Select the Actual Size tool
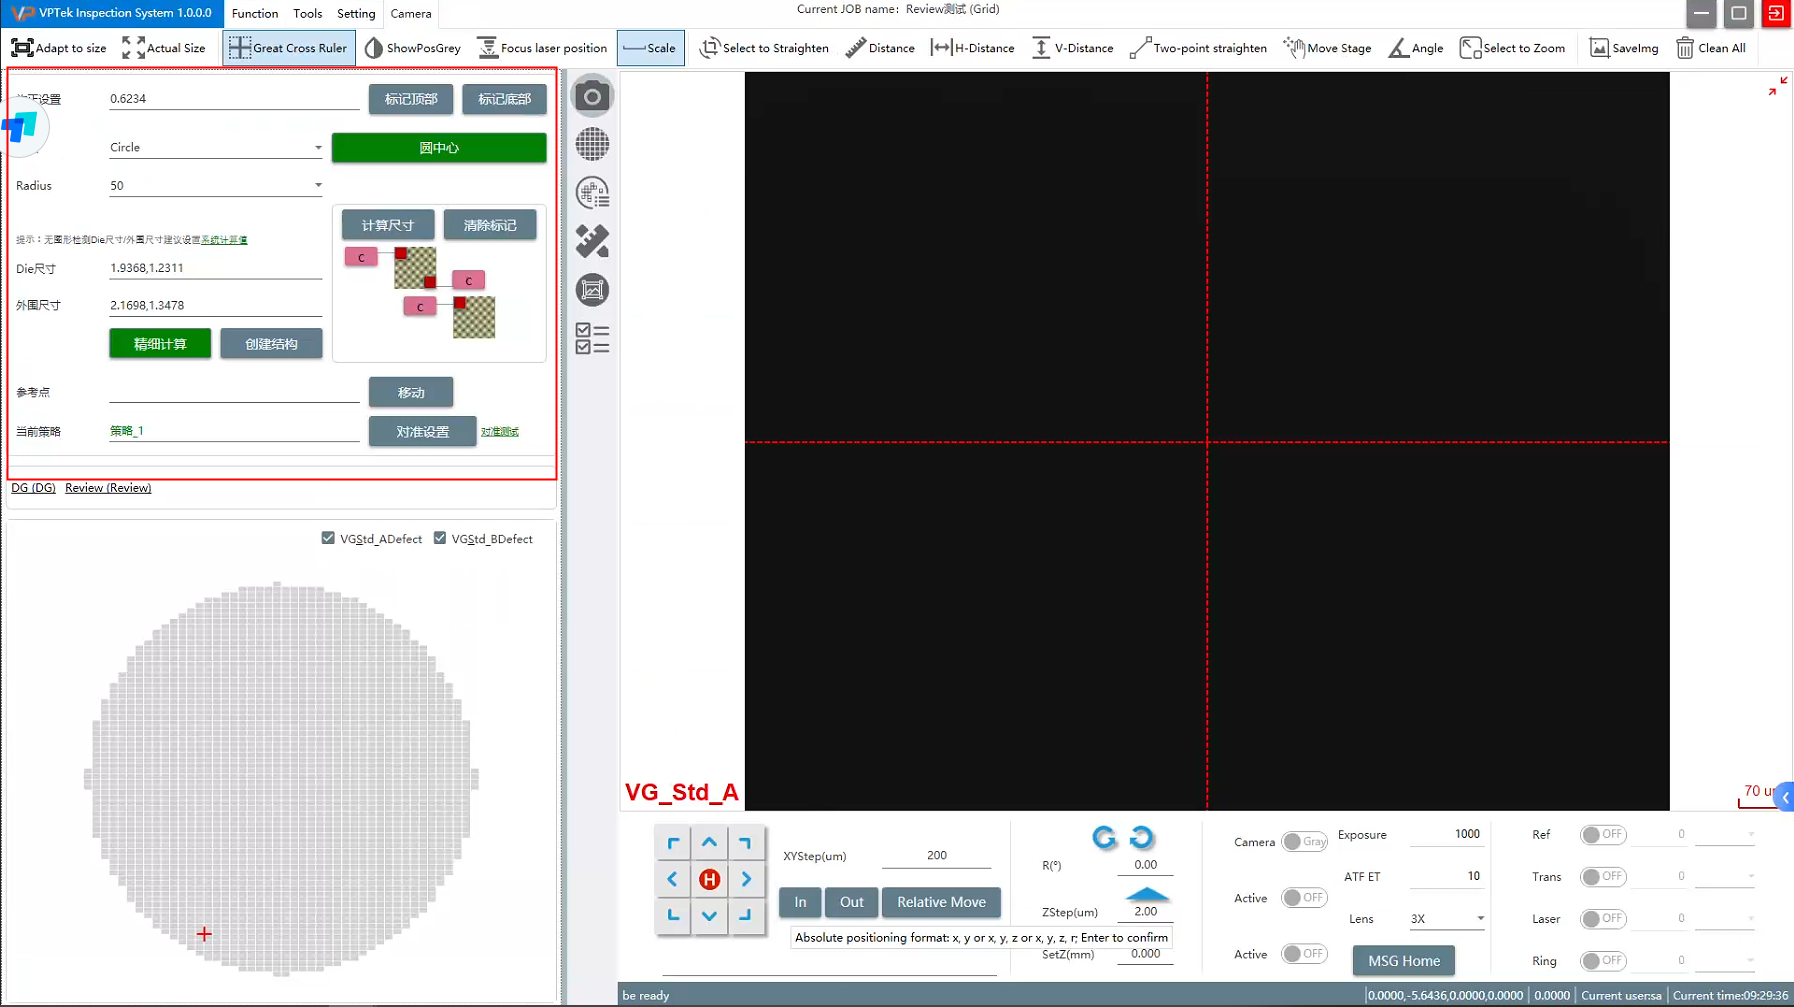The height and width of the screenshot is (1007, 1794). tap(164, 48)
